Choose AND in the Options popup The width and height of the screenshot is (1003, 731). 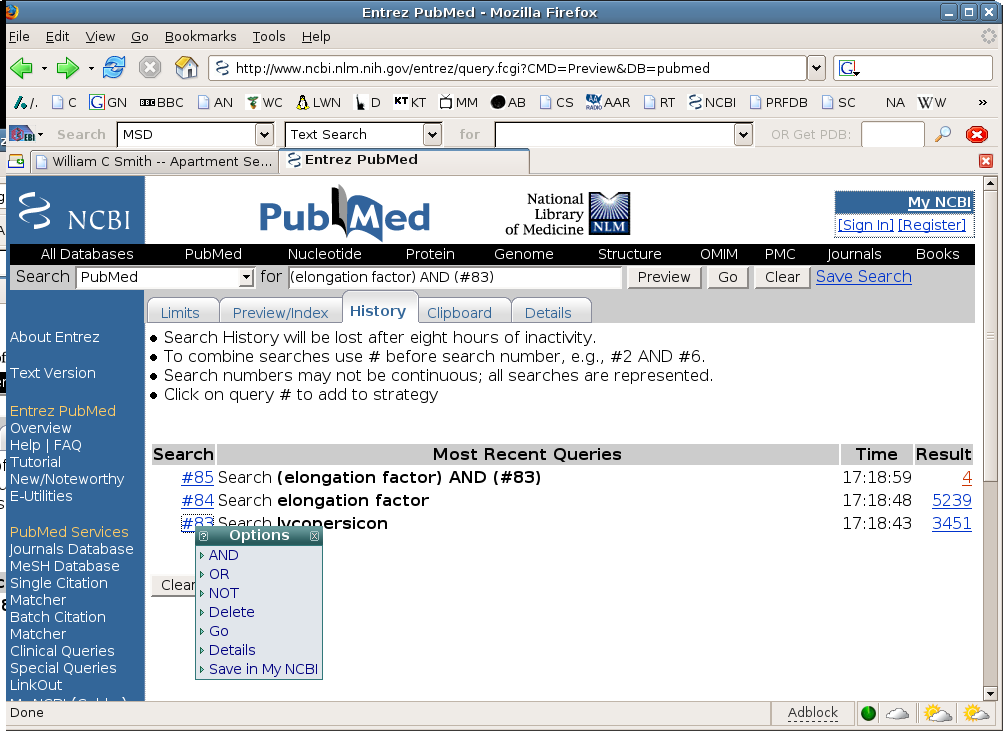pos(223,555)
